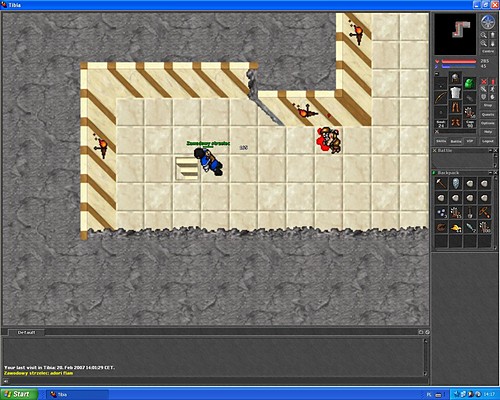Switch to the Default chat tab
This screenshot has width=500, height=400.
[26, 332]
